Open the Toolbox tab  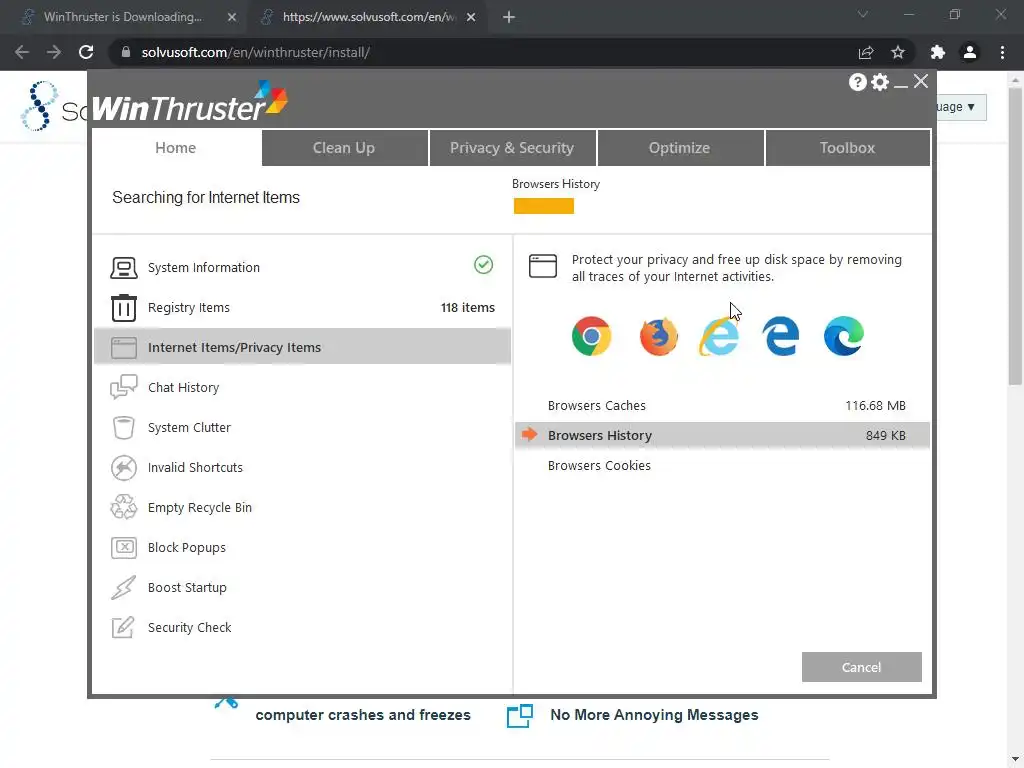(x=848, y=148)
